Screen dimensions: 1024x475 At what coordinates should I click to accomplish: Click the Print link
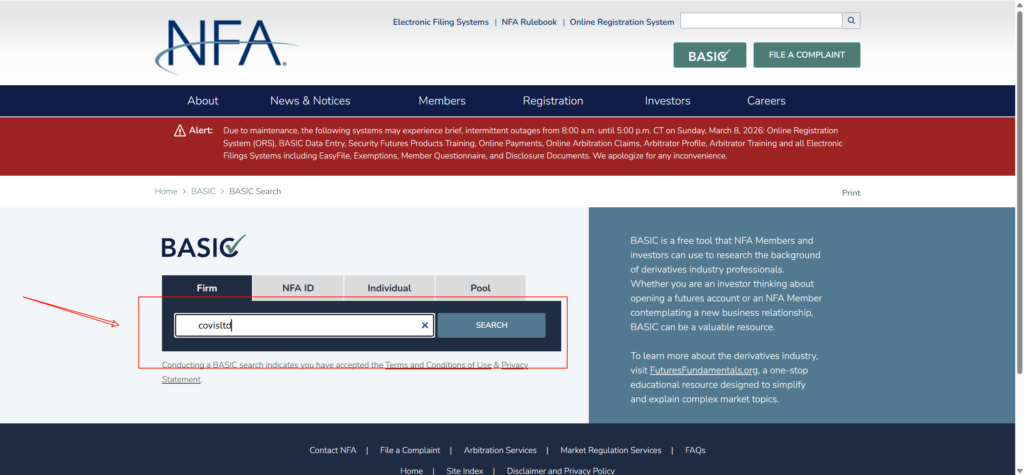[x=850, y=193]
